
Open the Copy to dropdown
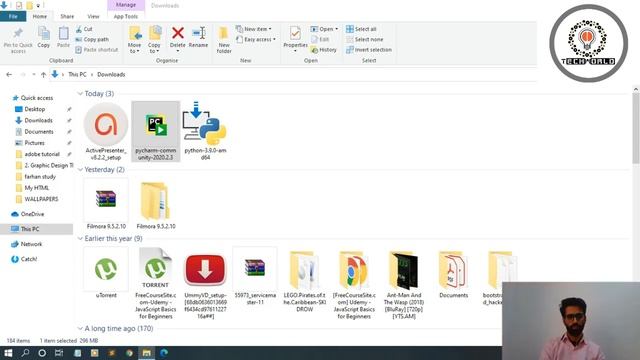click(154, 40)
